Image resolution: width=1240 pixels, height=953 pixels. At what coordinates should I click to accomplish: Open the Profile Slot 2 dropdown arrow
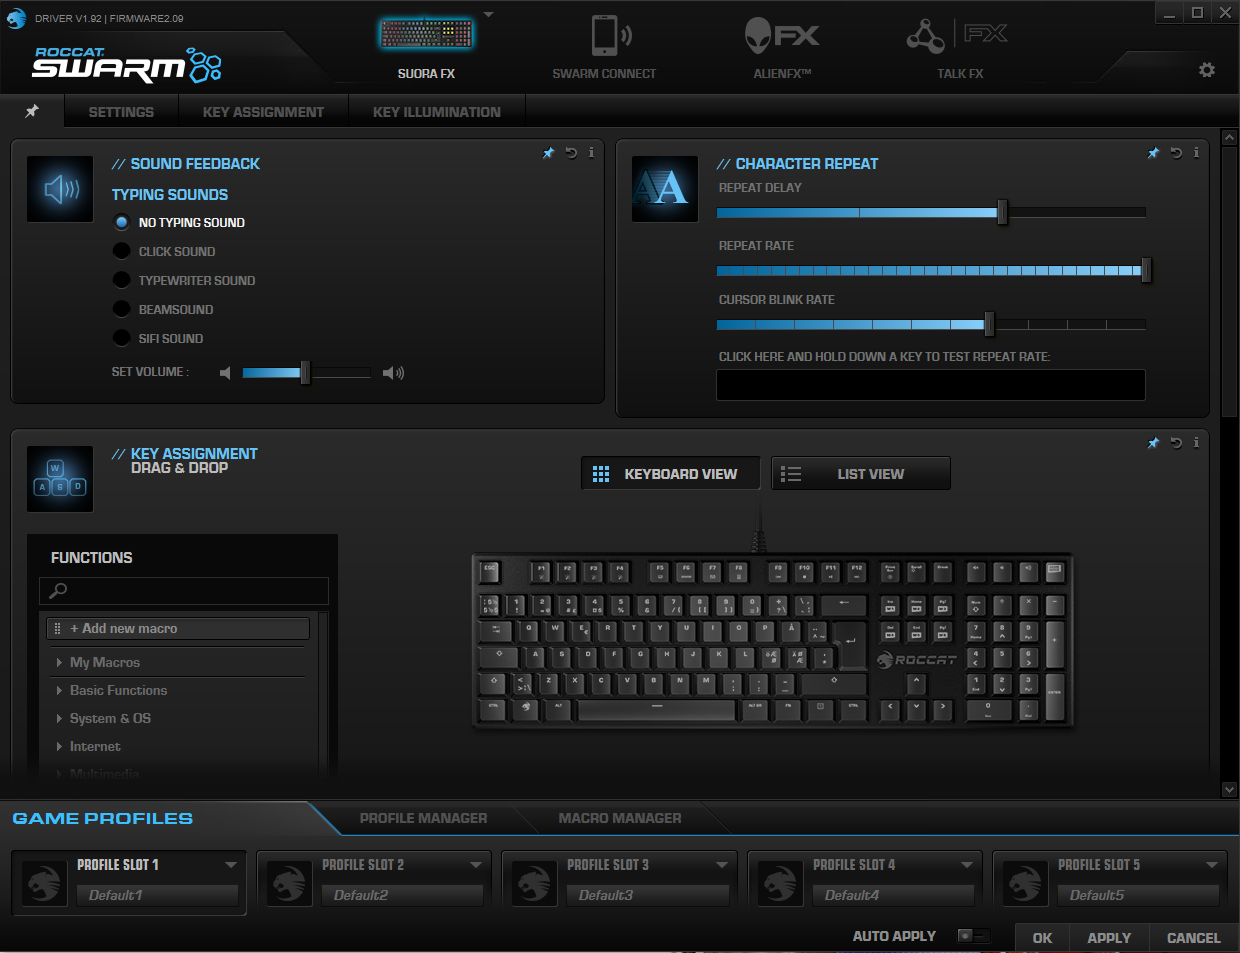coord(476,865)
